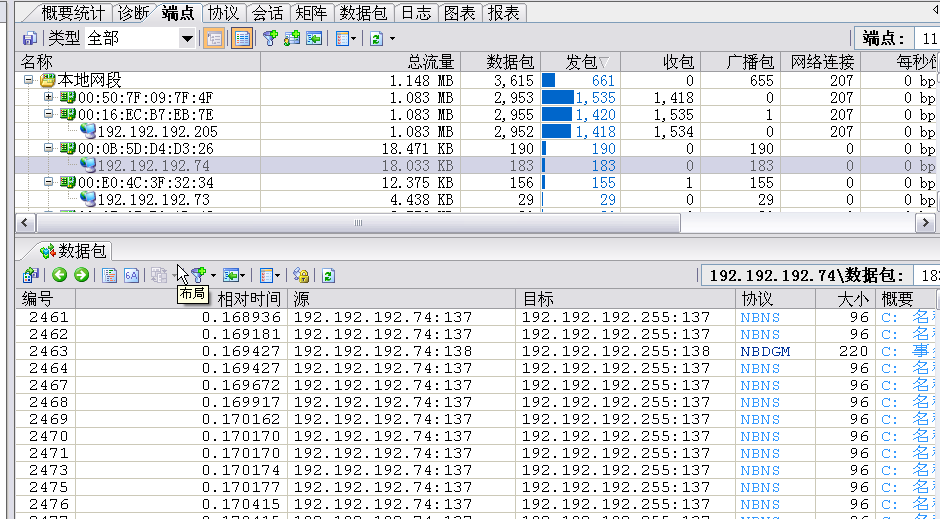This screenshot has width=940, height=519.
Task: Select endpoint 192.192.192.205 in the tree
Action: (x=157, y=131)
